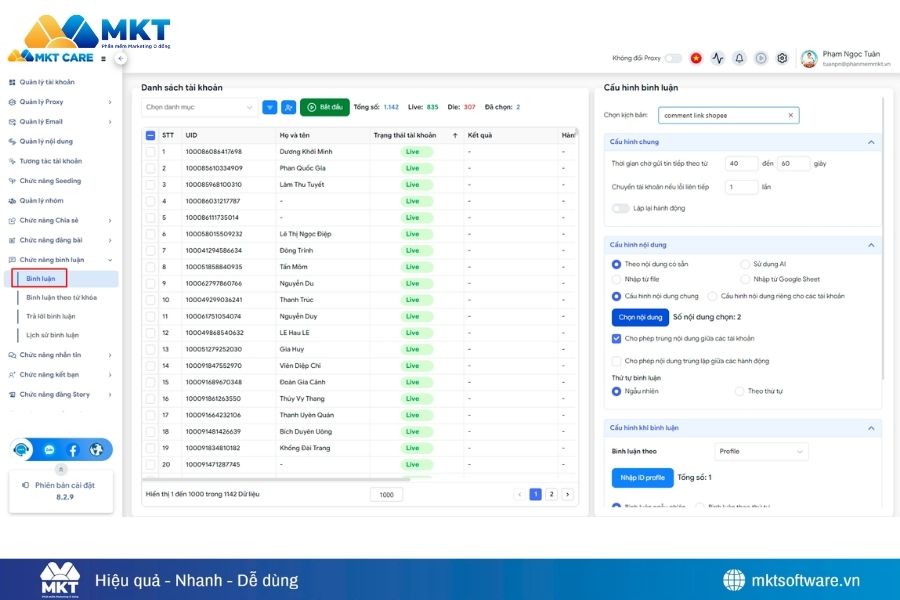Open Quản lý Proxy in the sidebar
900x600 pixels.
41,102
